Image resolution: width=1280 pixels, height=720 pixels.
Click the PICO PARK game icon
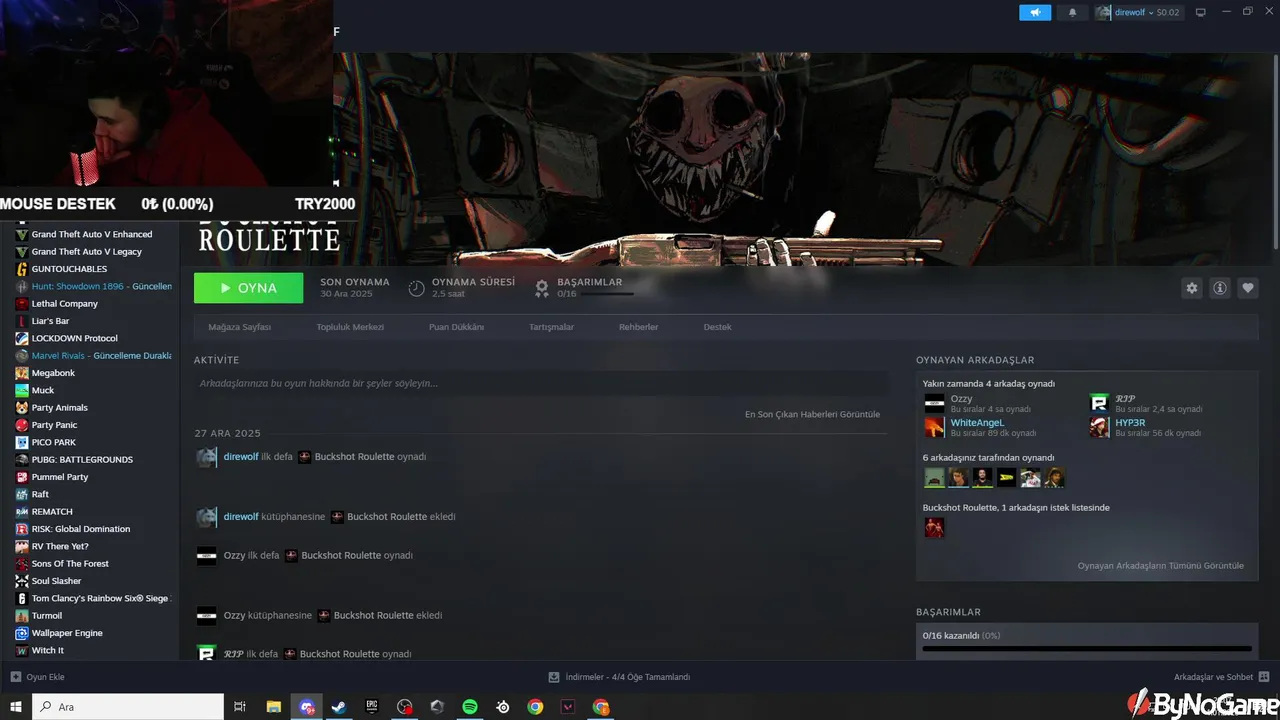22,442
